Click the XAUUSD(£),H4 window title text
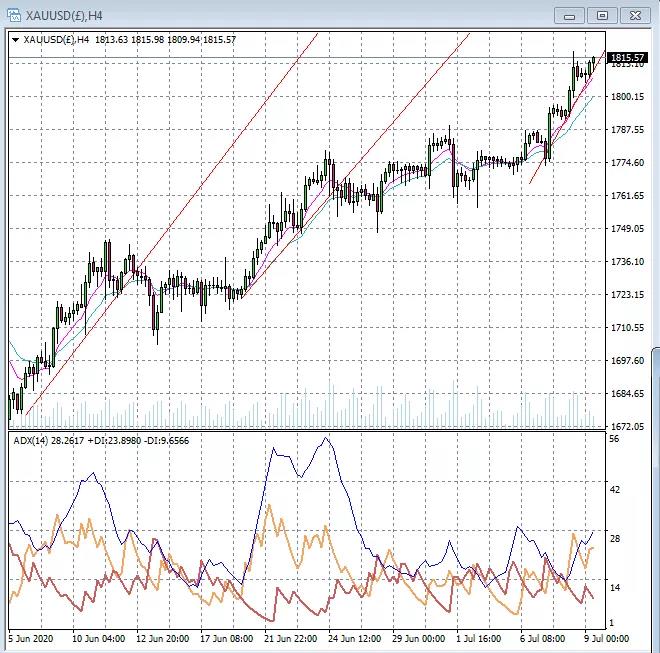This screenshot has width=660, height=653. 64,16
